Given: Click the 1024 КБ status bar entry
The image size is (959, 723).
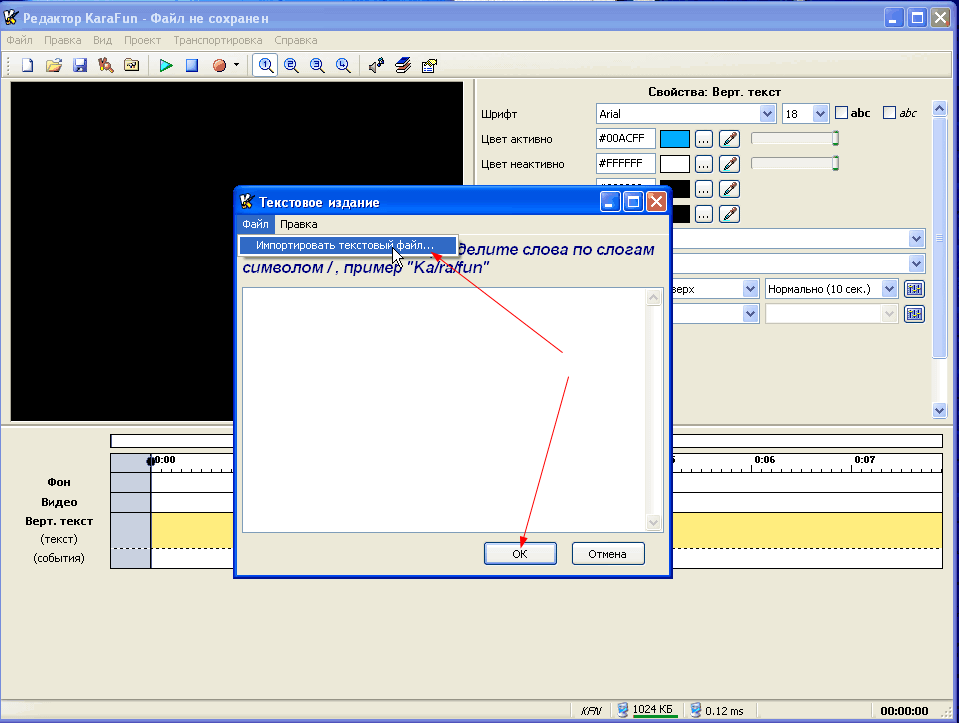Looking at the screenshot, I should point(646,710).
